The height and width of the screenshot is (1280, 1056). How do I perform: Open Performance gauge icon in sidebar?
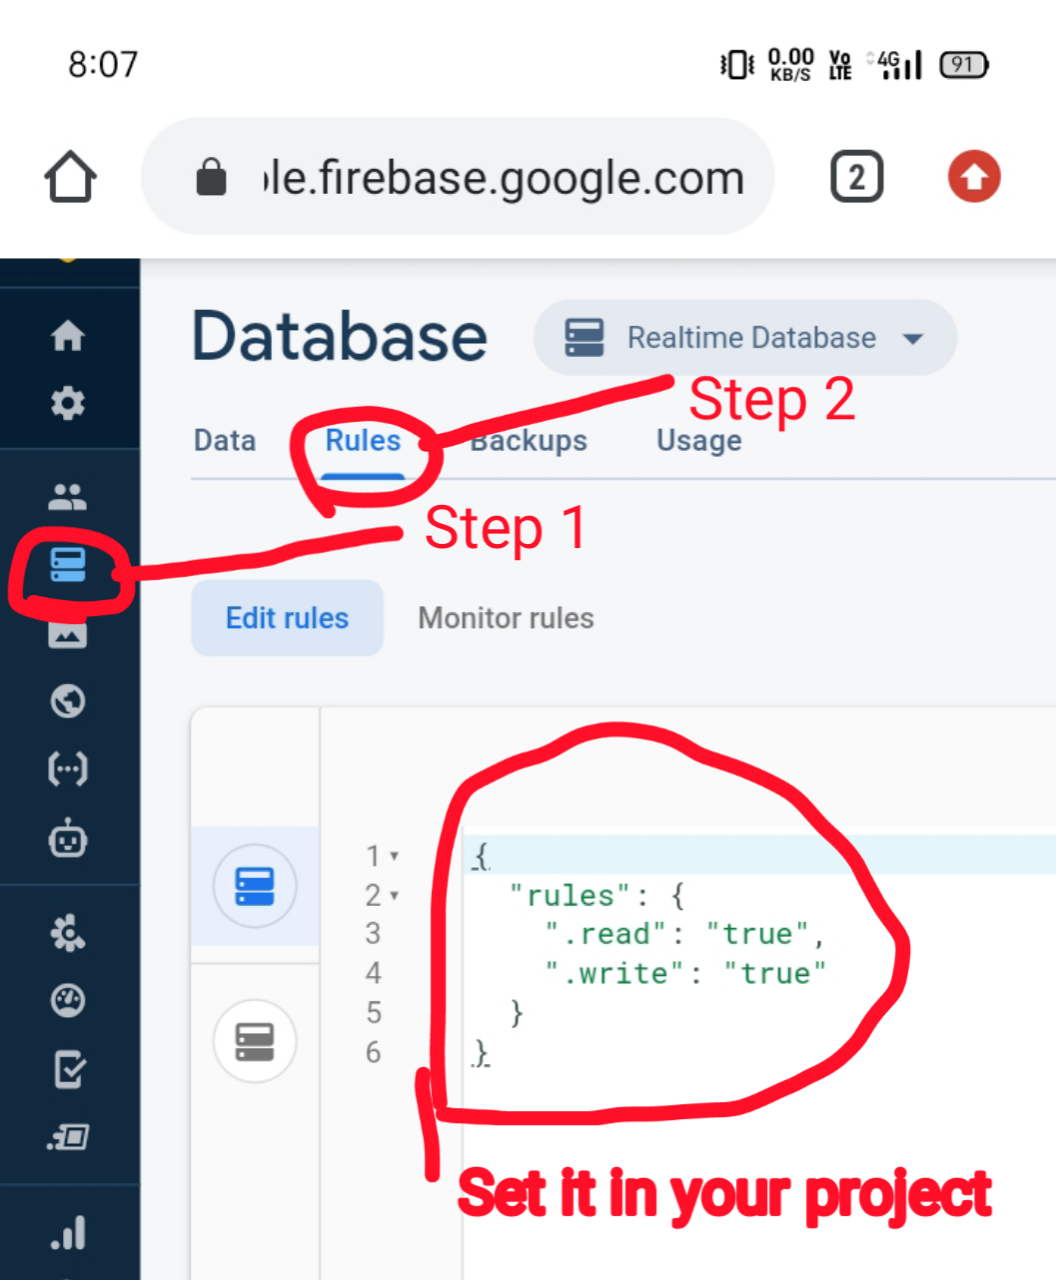click(x=68, y=1001)
